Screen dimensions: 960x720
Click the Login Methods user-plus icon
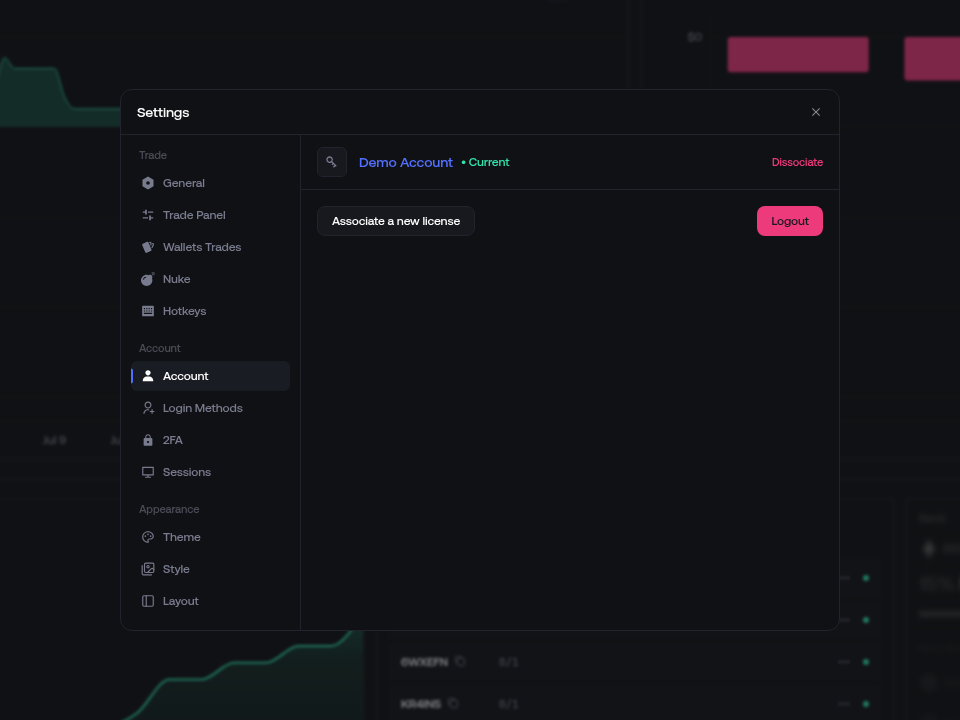coord(148,408)
